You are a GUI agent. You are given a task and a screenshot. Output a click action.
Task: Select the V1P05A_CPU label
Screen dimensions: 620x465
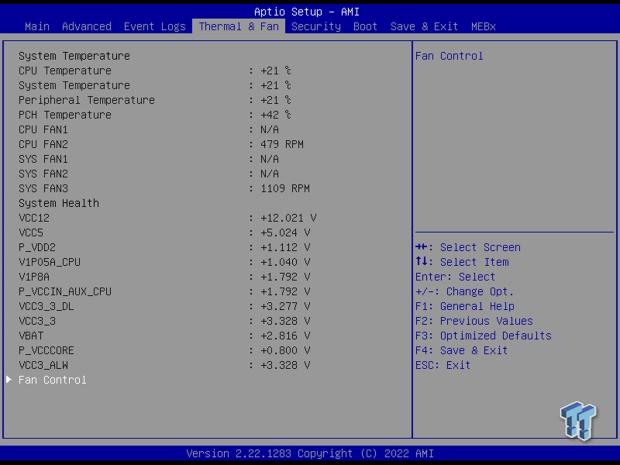pos(49,262)
